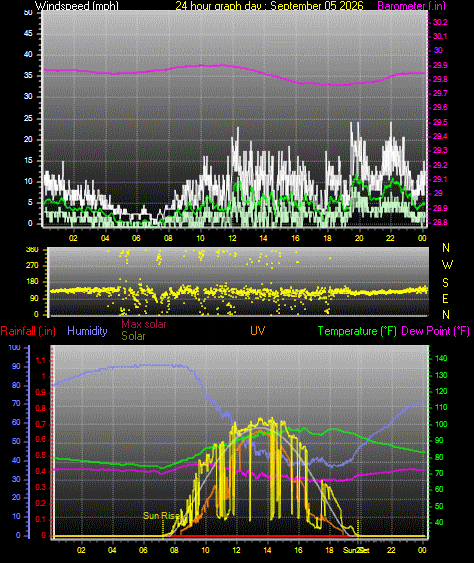This screenshot has height=563, width=474.
Task: Click the Barometer (in) legend label
Action: click(412, 5)
